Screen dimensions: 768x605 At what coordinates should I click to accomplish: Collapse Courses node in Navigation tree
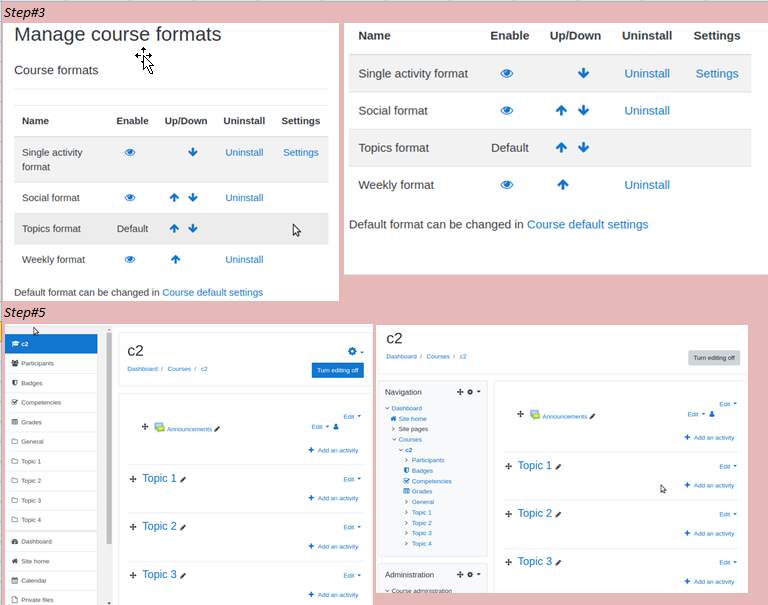tap(394, 439)
